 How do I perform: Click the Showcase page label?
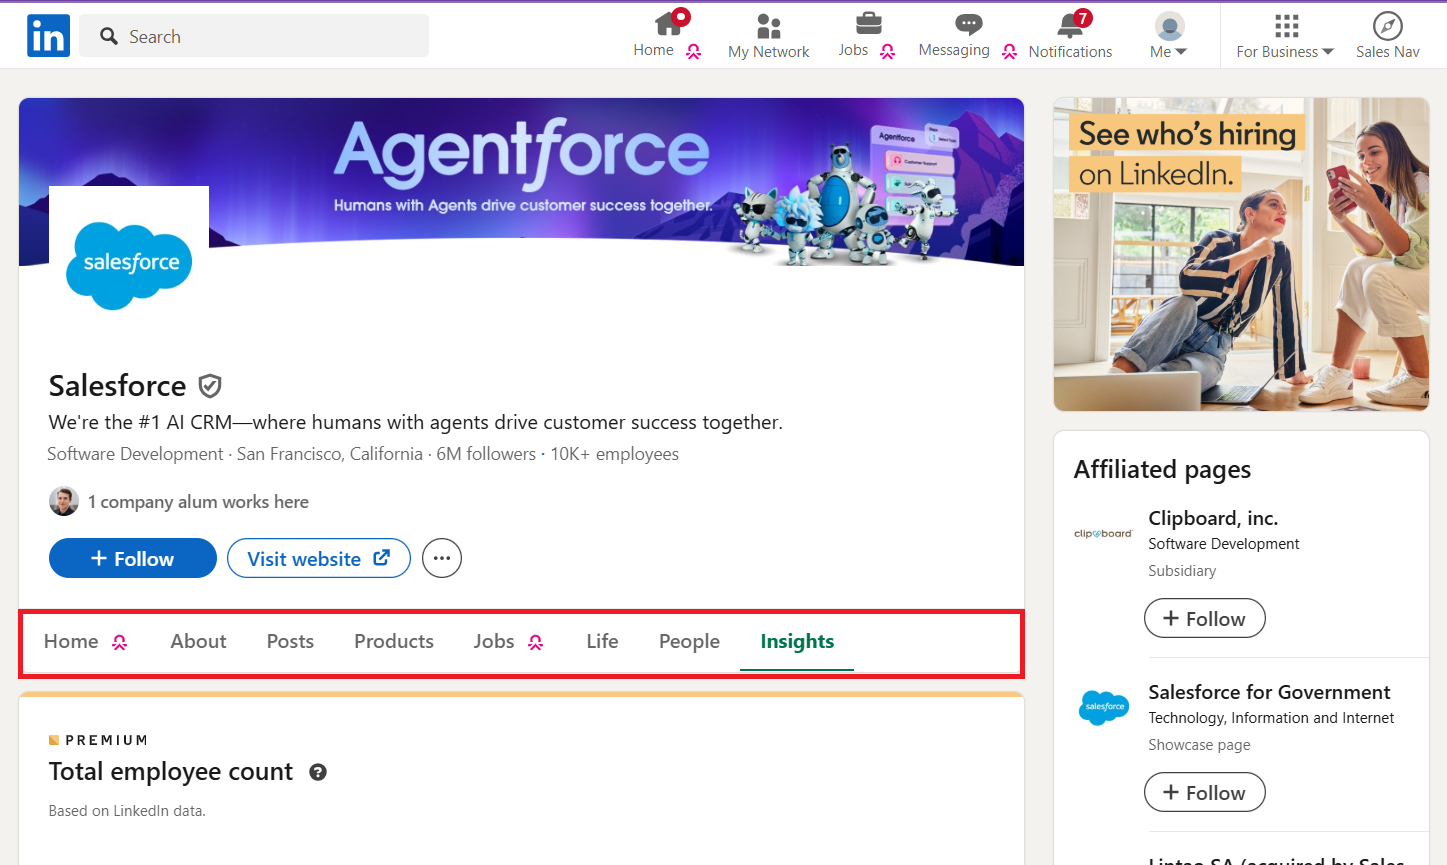click(1199, 745)
